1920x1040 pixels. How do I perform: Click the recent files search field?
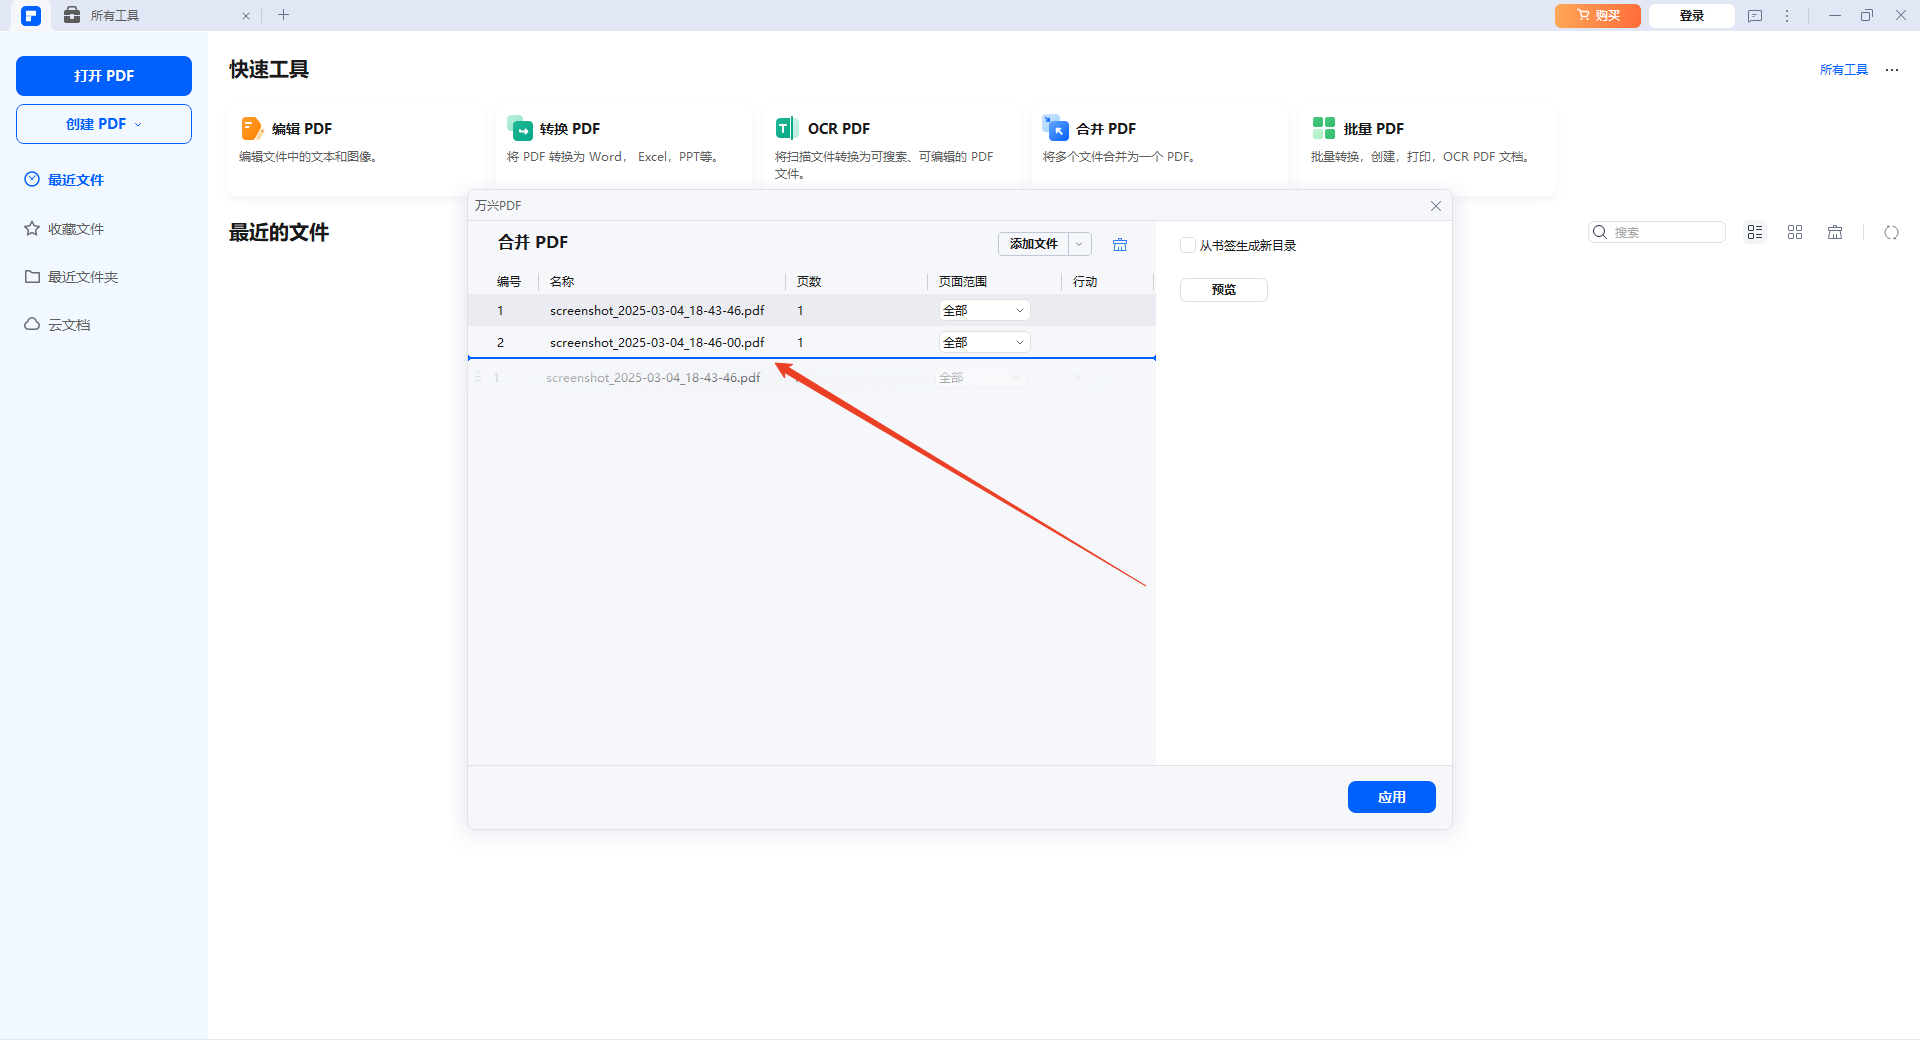(1665, 232)
